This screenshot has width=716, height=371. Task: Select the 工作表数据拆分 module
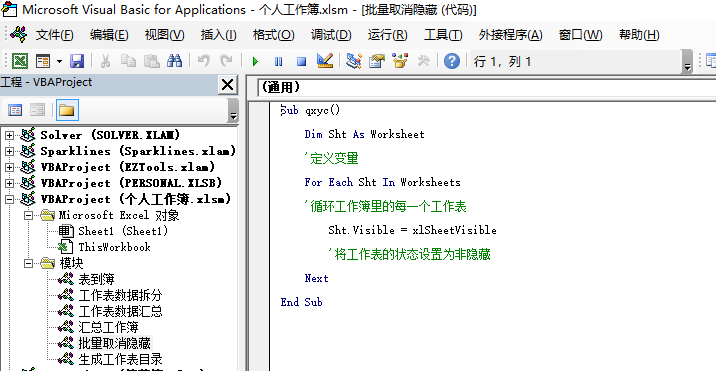pos(120,295)
